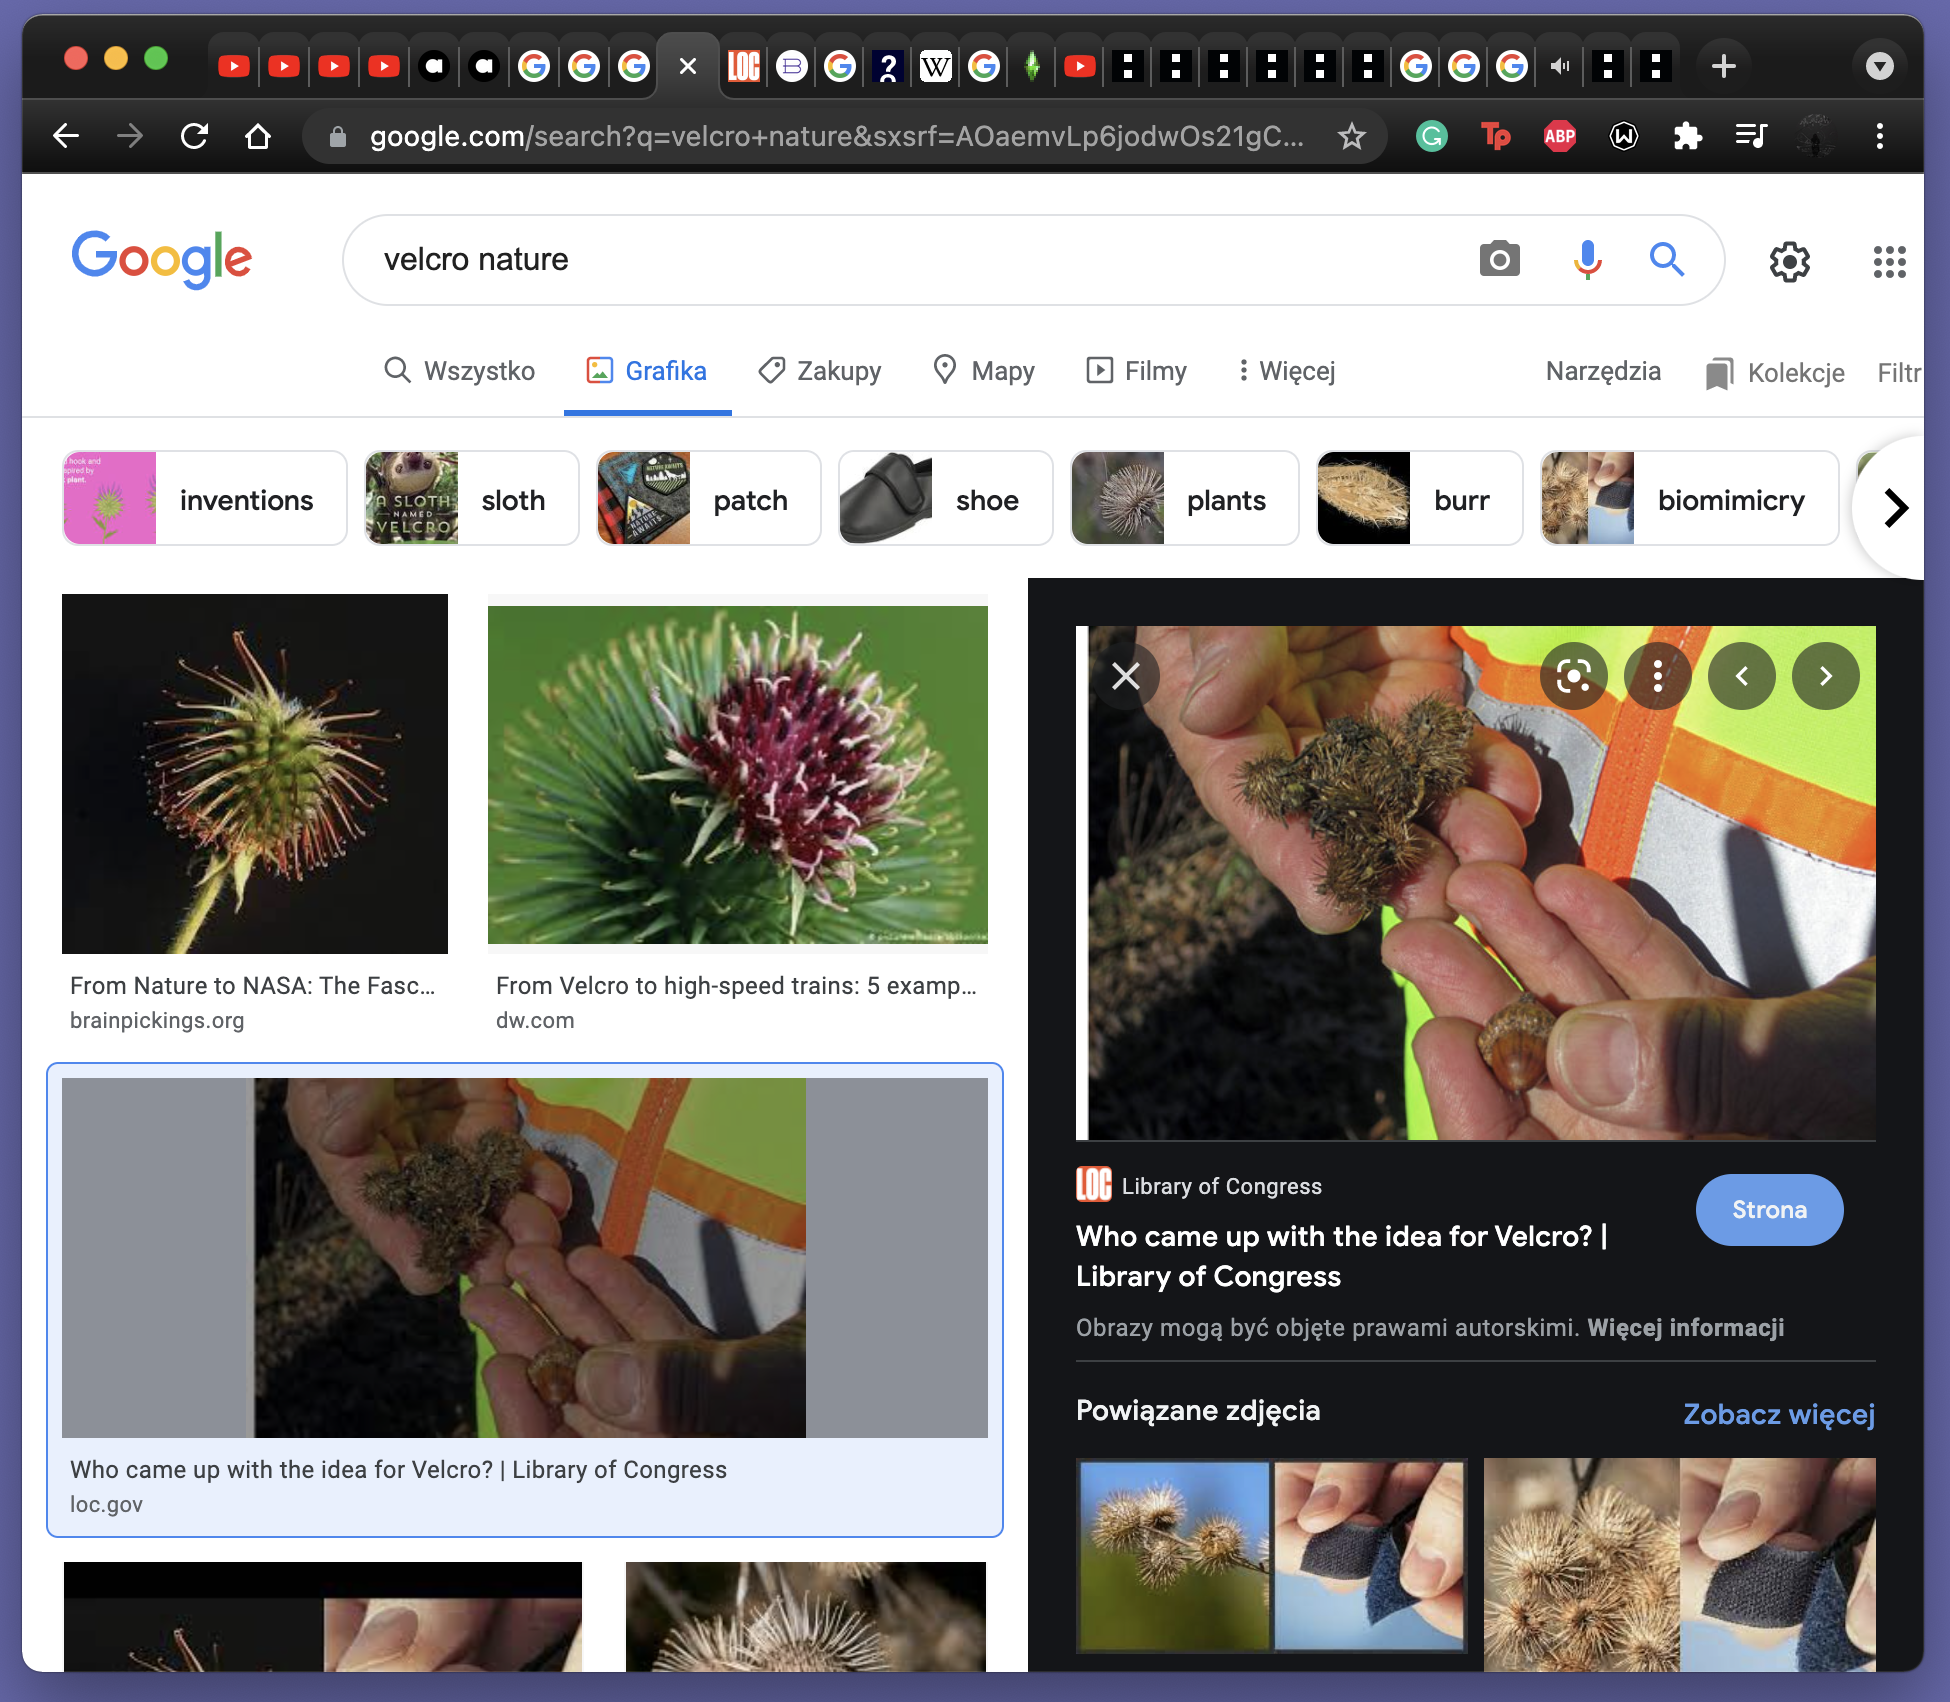The height and width of the screenshot is (1702, 1950).
Task: Click the large preview burr photo
Action: [1476, 882]
